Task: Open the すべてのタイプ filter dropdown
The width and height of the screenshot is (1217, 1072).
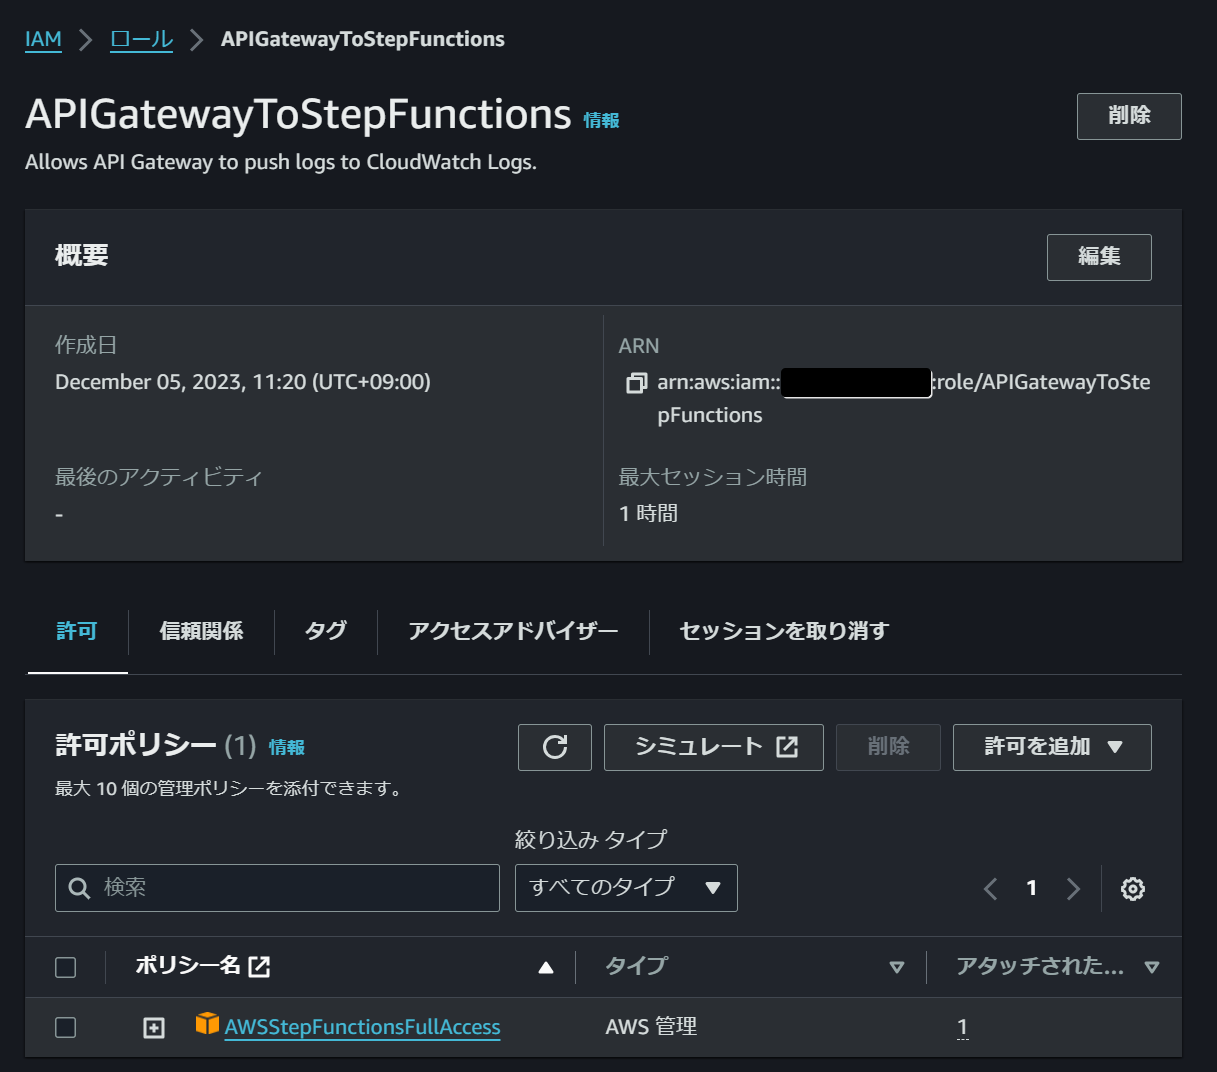Action: coord(625,888)
